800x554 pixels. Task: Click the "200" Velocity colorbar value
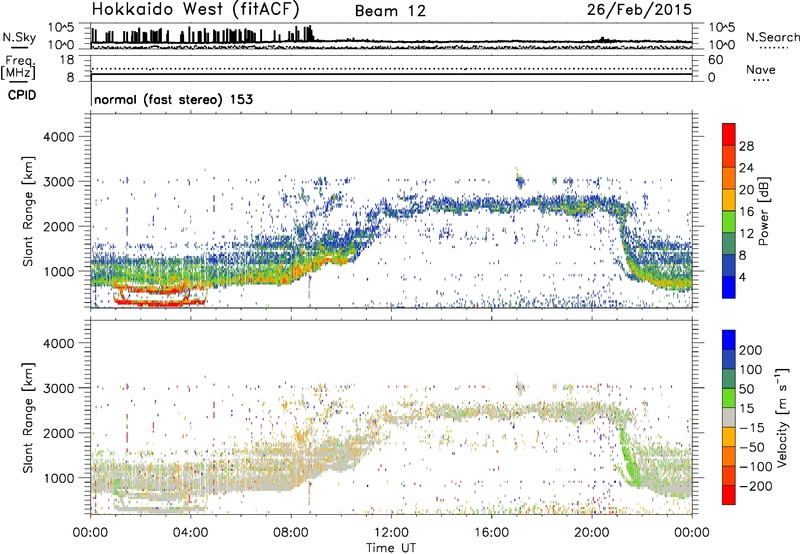[751, 350]
